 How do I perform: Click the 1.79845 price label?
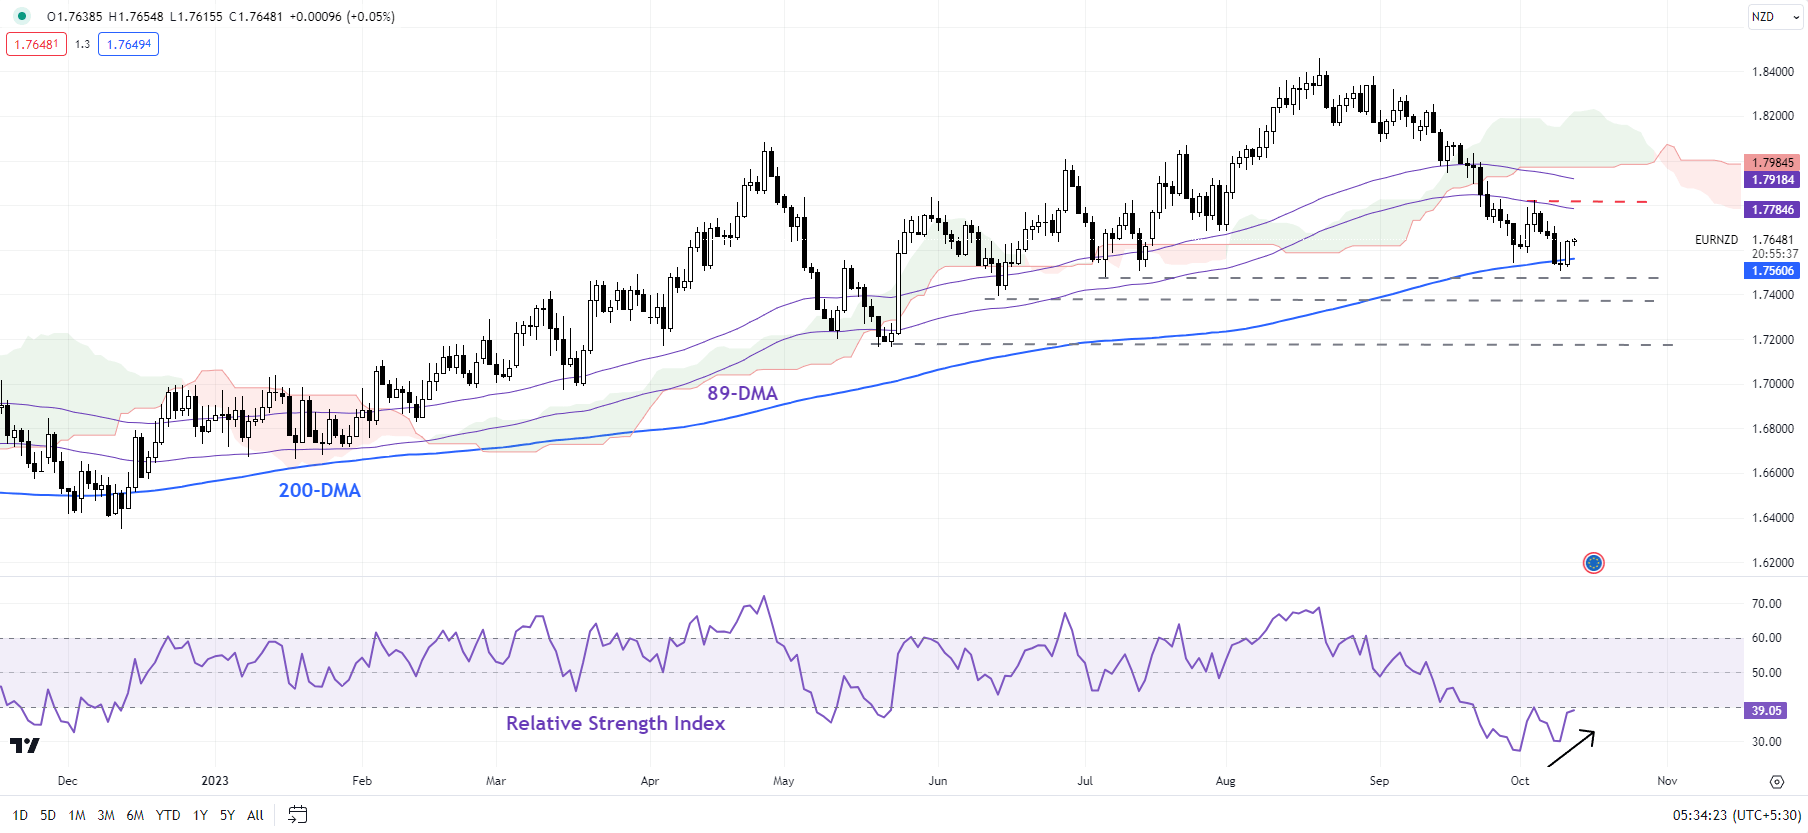tap(1772, 162)
